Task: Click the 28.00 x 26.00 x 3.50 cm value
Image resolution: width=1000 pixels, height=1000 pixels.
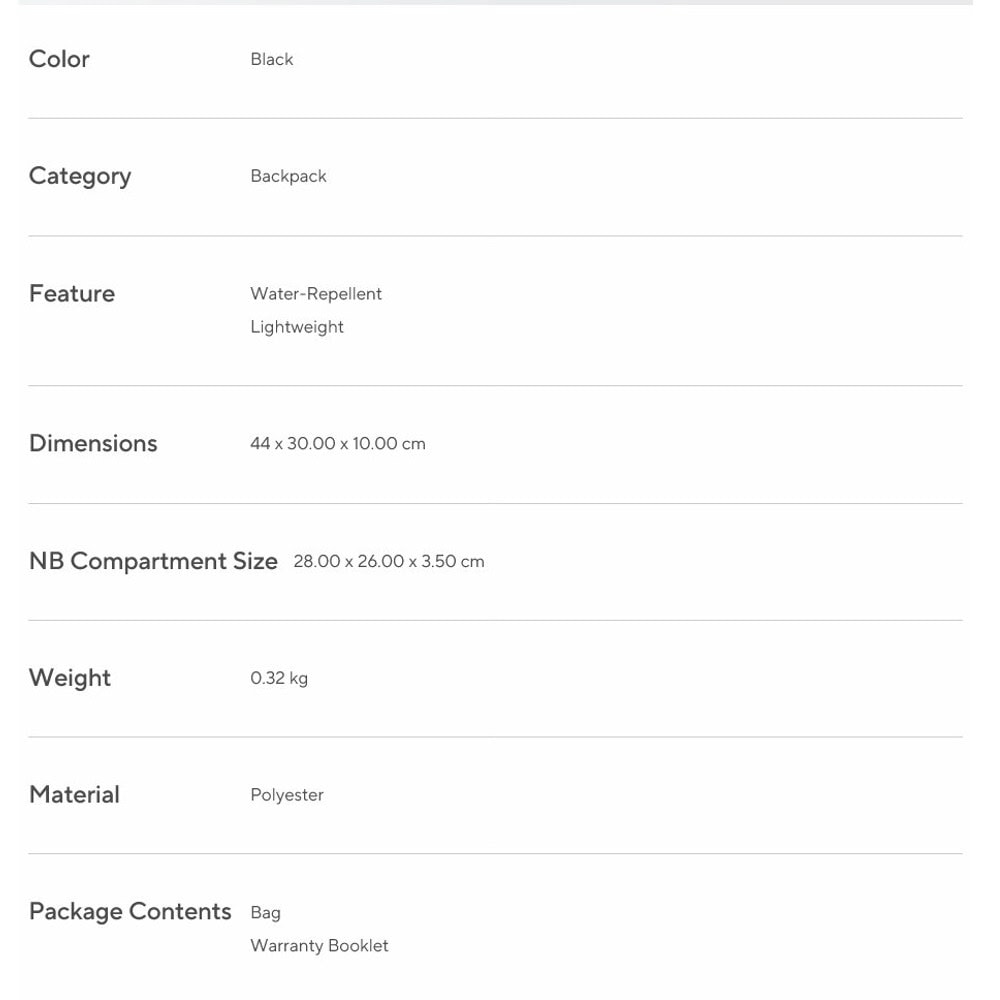Action: 389,561
